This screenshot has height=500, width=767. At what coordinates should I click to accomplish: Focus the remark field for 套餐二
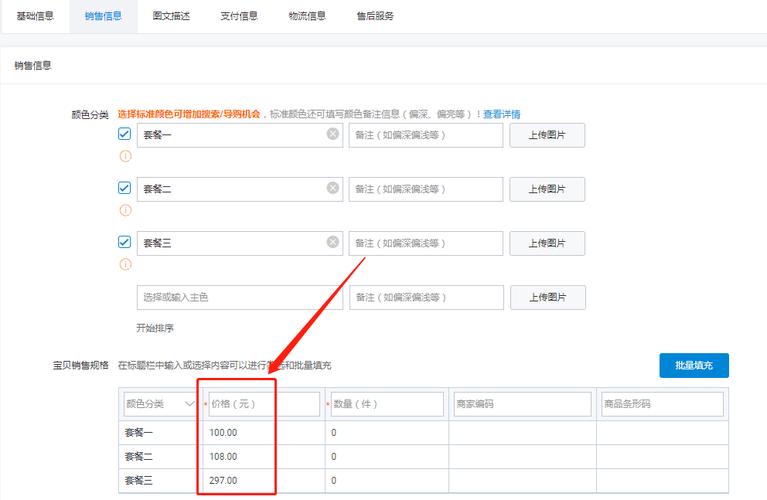coord(426,189)
